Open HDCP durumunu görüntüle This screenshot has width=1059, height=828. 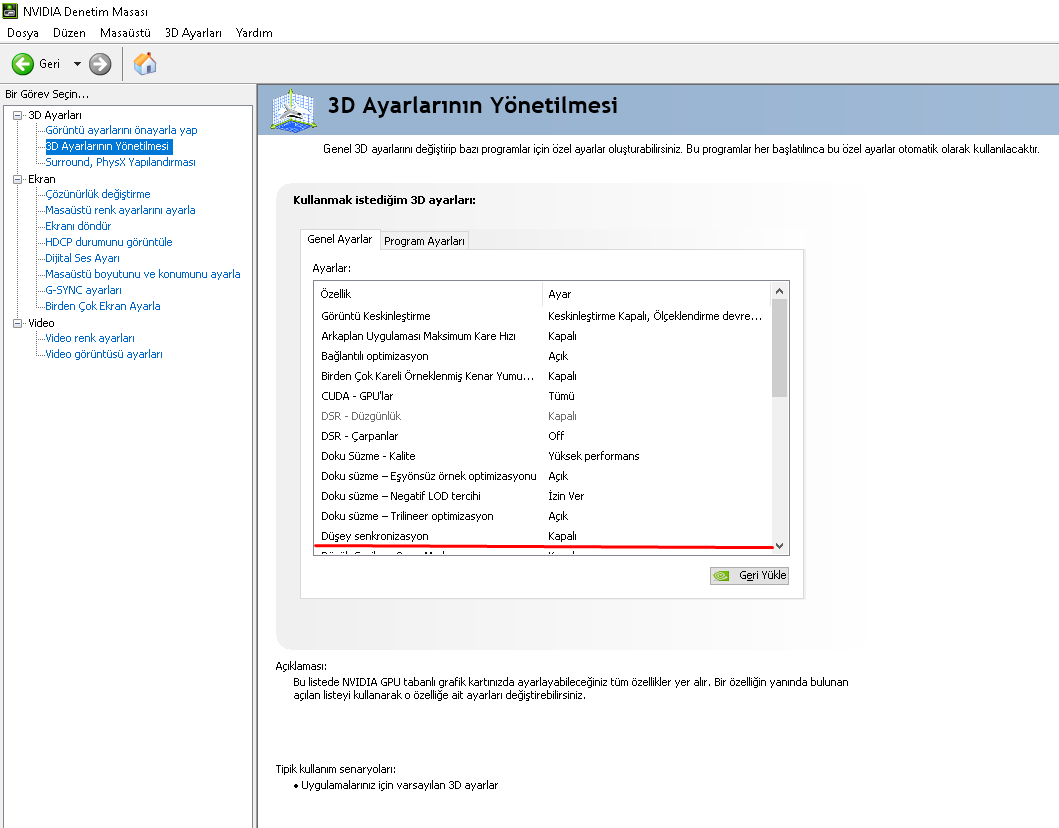pos(109,242)
